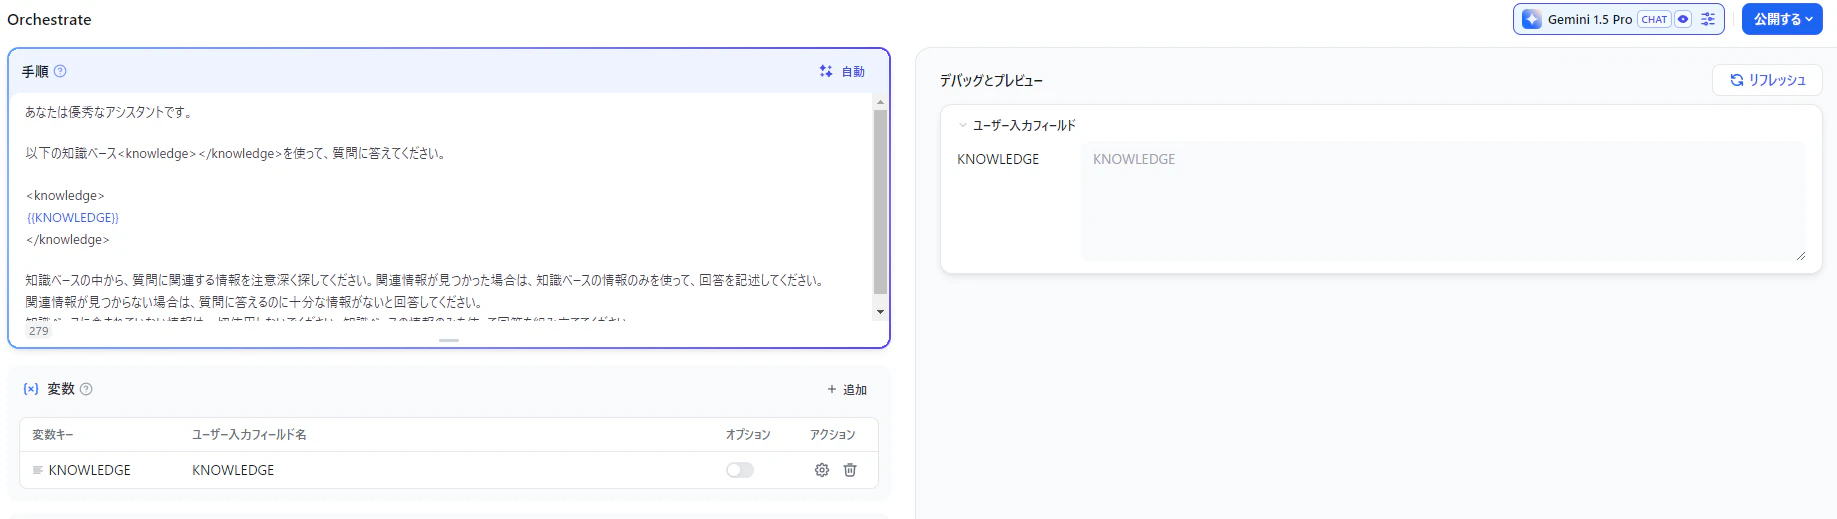Click the オプション column header
This screenshot has width=1837, height=519.
(x=748, y=435)
